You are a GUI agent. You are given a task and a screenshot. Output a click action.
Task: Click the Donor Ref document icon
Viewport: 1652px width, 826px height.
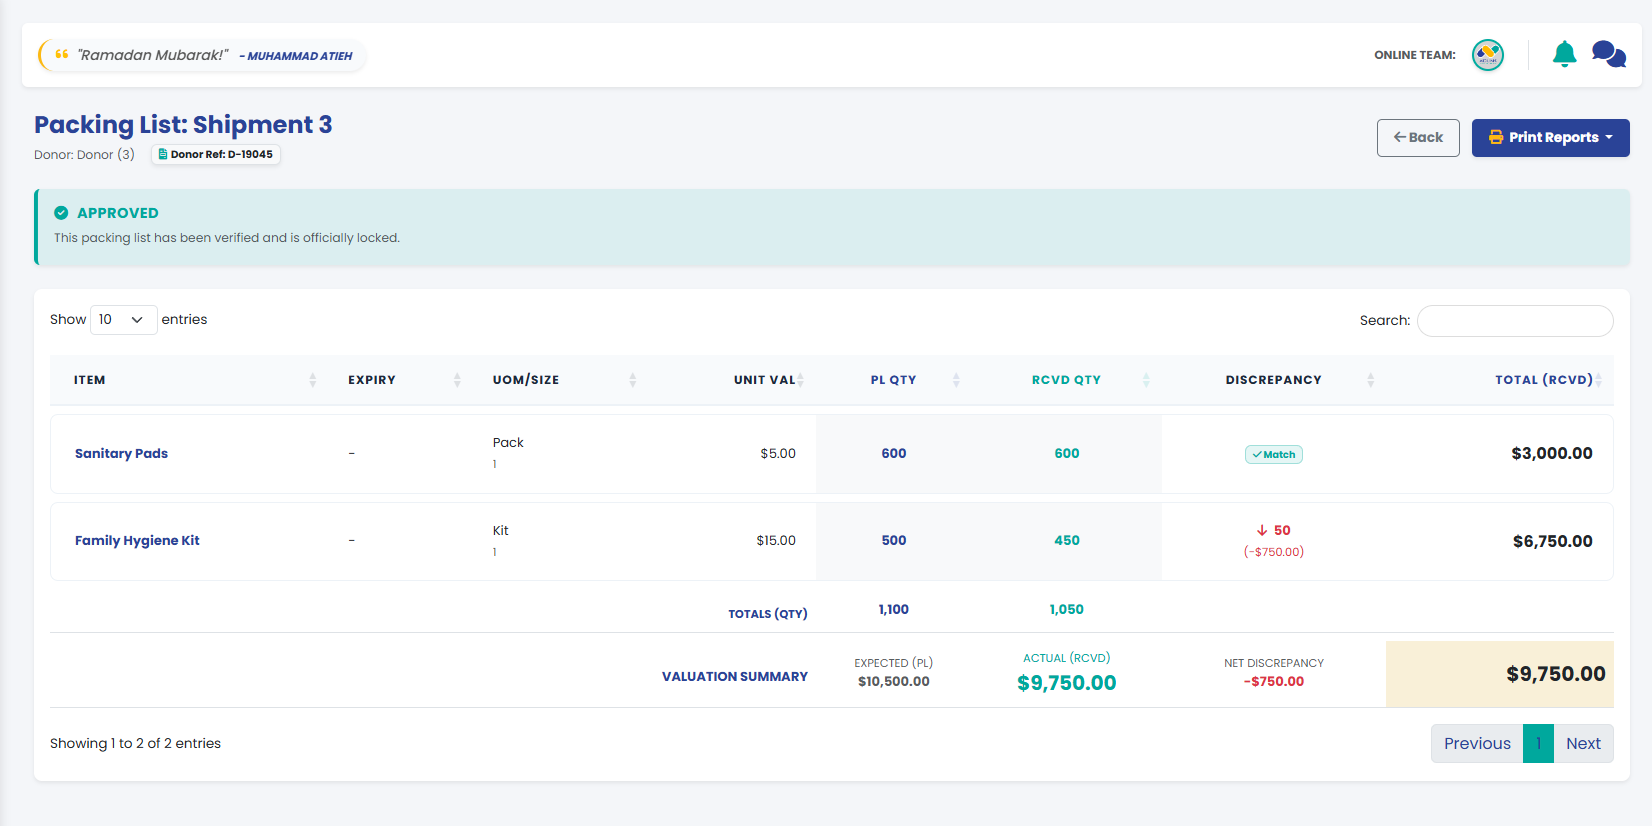point(163,154)
